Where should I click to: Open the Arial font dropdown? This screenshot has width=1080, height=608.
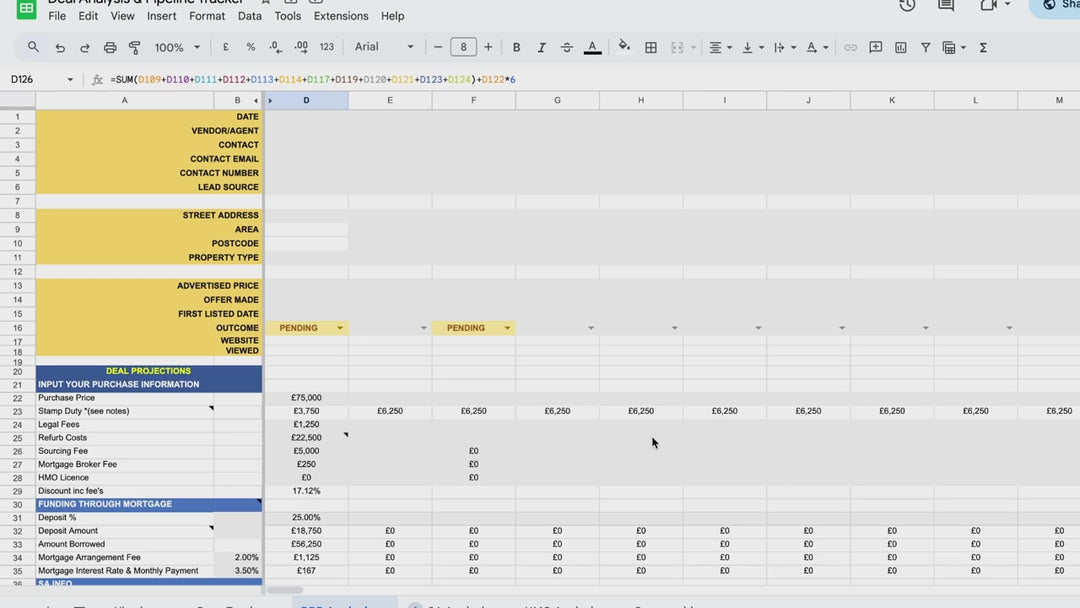[384, 47]
